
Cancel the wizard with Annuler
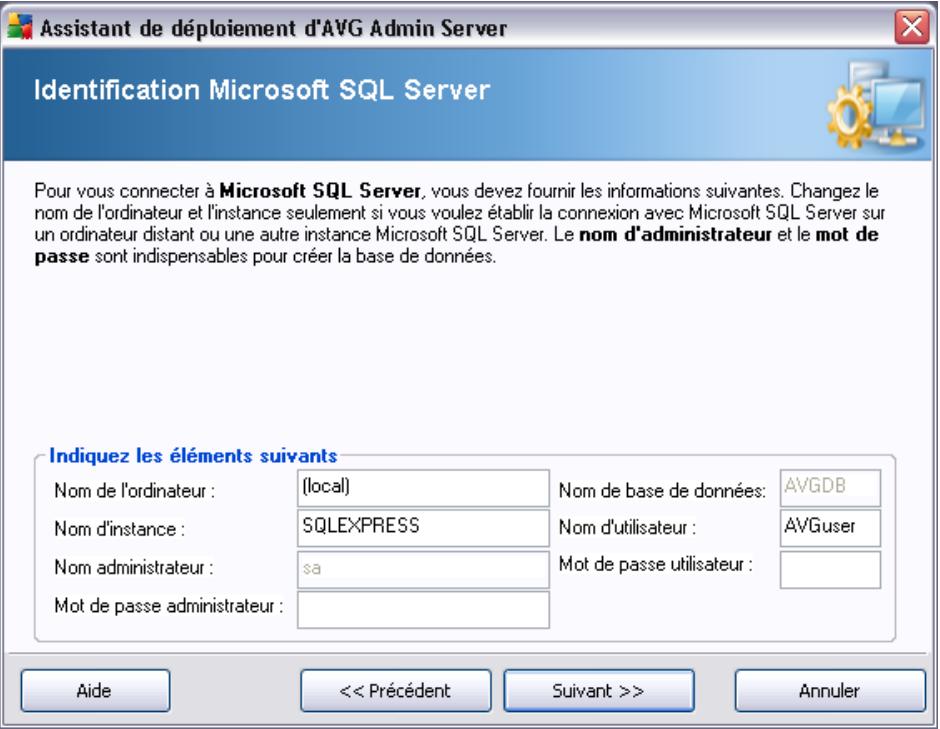(x=830, y=691)
